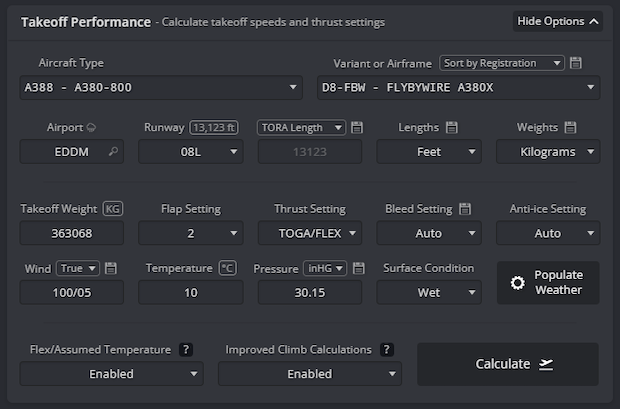This screenshot has width=620, height=409.
Task: Click the save icon next to Lengths label
Action: [x=451, y=128]
